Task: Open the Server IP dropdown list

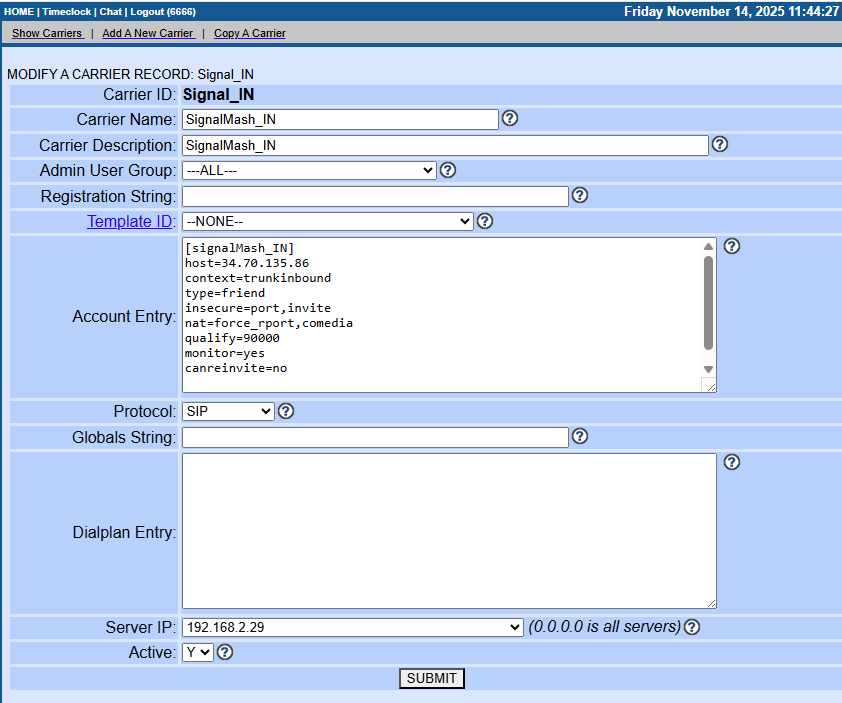Action: pyautogui.click(x=352, y=627)
